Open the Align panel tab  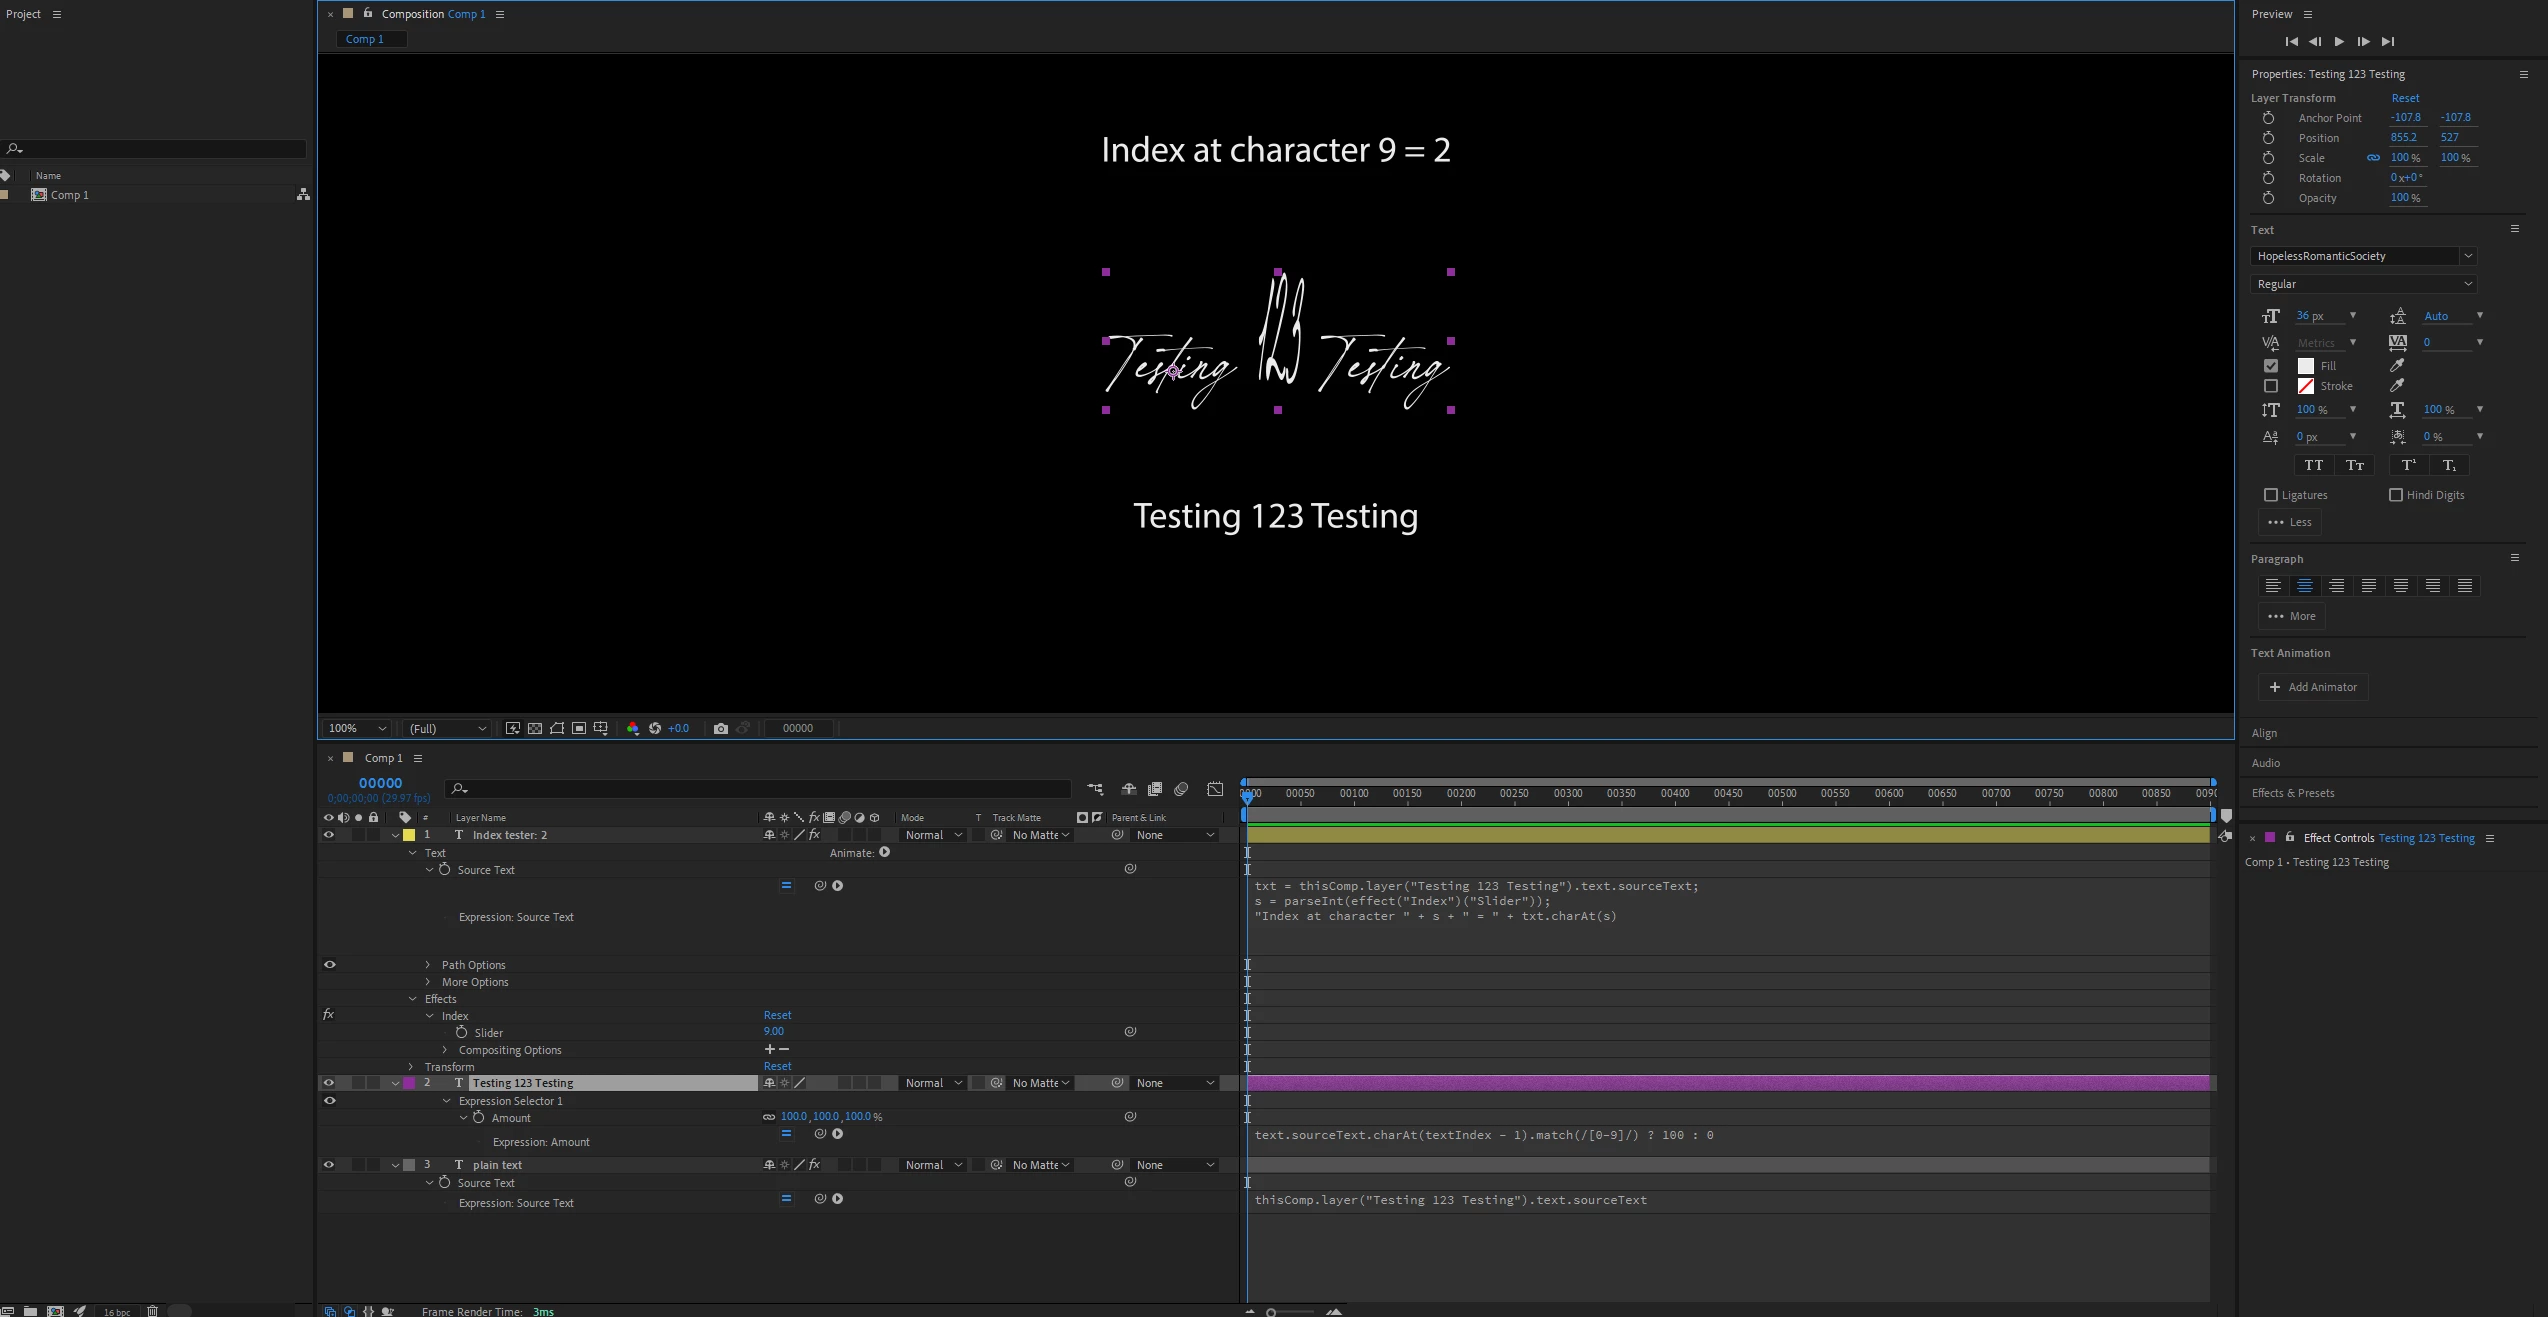pyautogui.click(x=2264, y=733)
